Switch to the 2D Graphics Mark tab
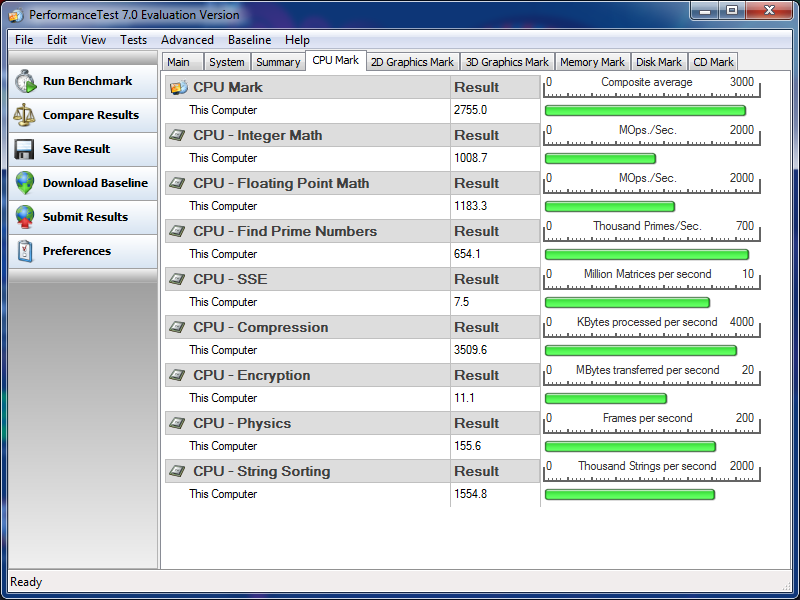Viewport: 800px width, 600px height. (x=412, y=62)
